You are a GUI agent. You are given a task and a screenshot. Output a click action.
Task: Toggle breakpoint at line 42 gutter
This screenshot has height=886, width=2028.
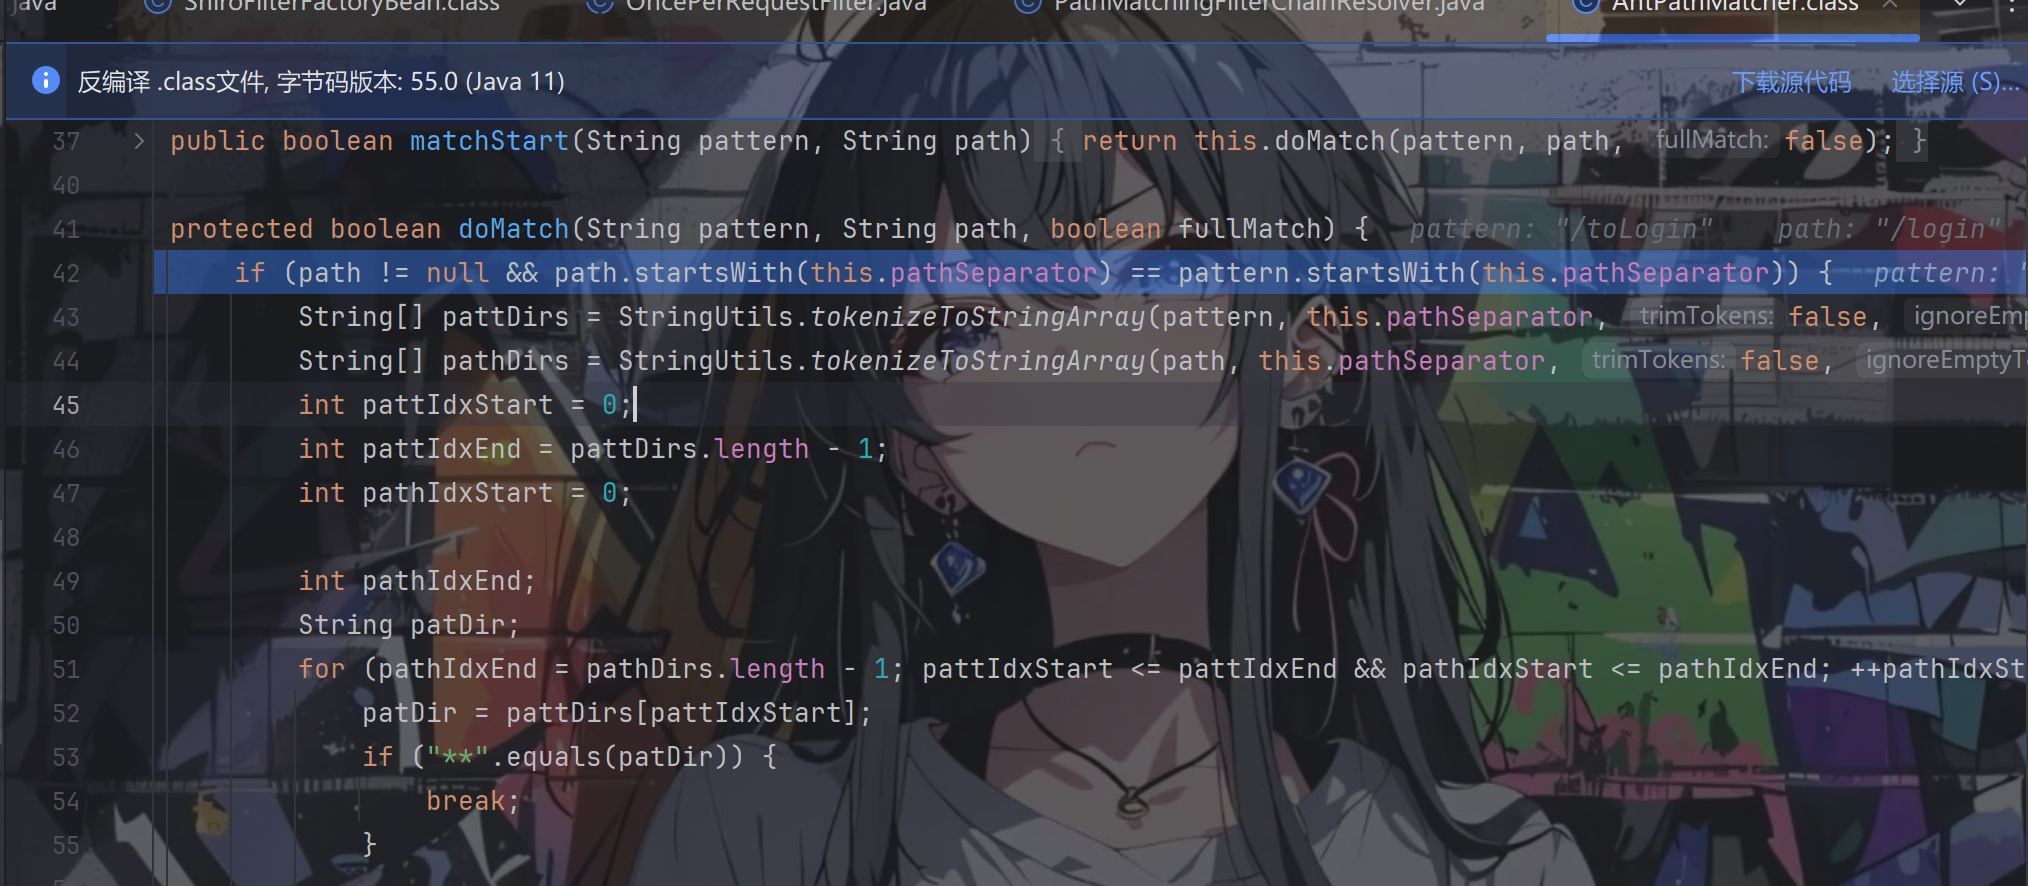coord(66,273)
